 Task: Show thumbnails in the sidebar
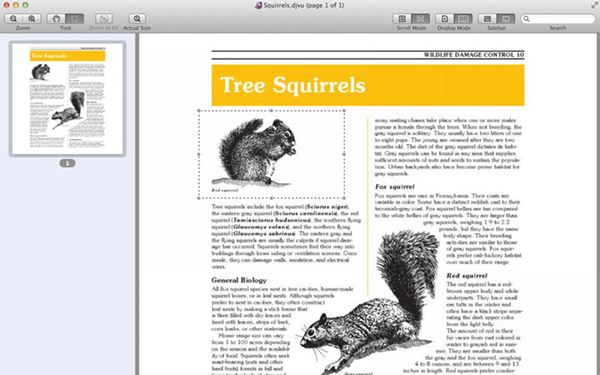488,18
